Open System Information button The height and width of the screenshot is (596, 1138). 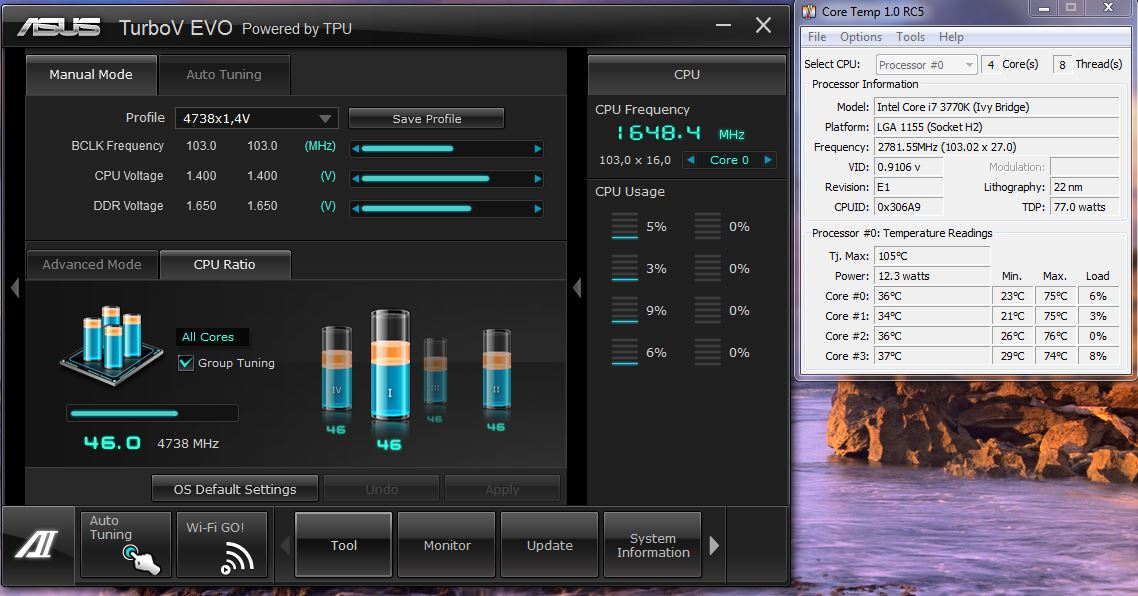point(653,544)
